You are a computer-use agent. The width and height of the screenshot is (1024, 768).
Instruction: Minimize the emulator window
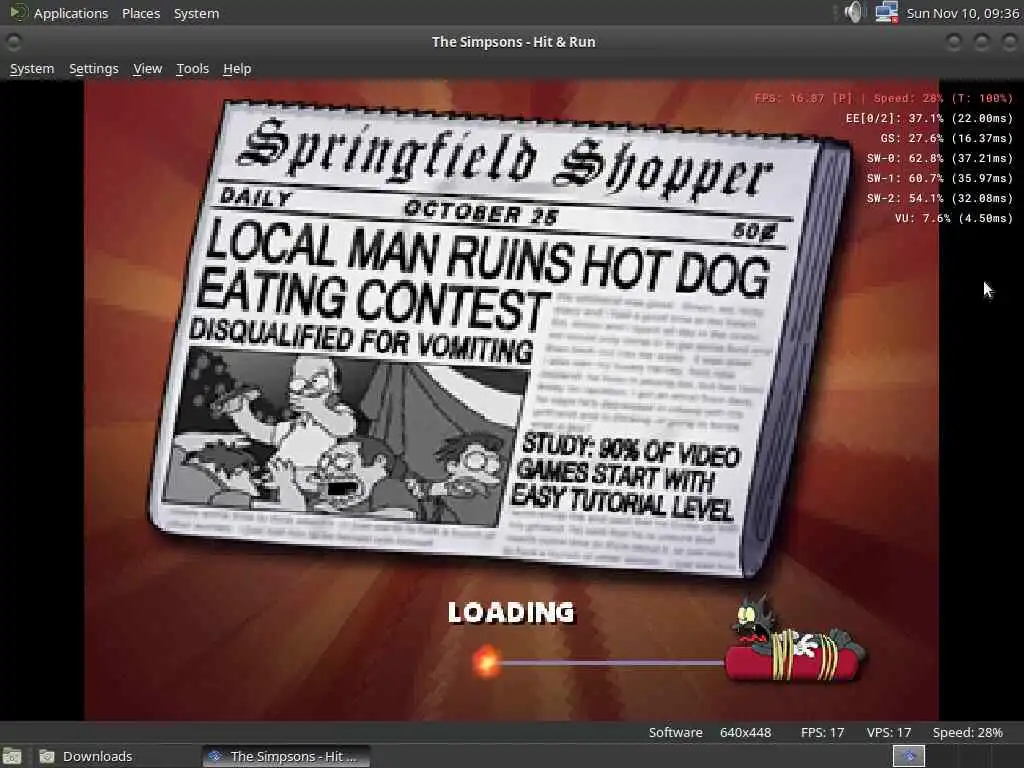tap(953, 42)
